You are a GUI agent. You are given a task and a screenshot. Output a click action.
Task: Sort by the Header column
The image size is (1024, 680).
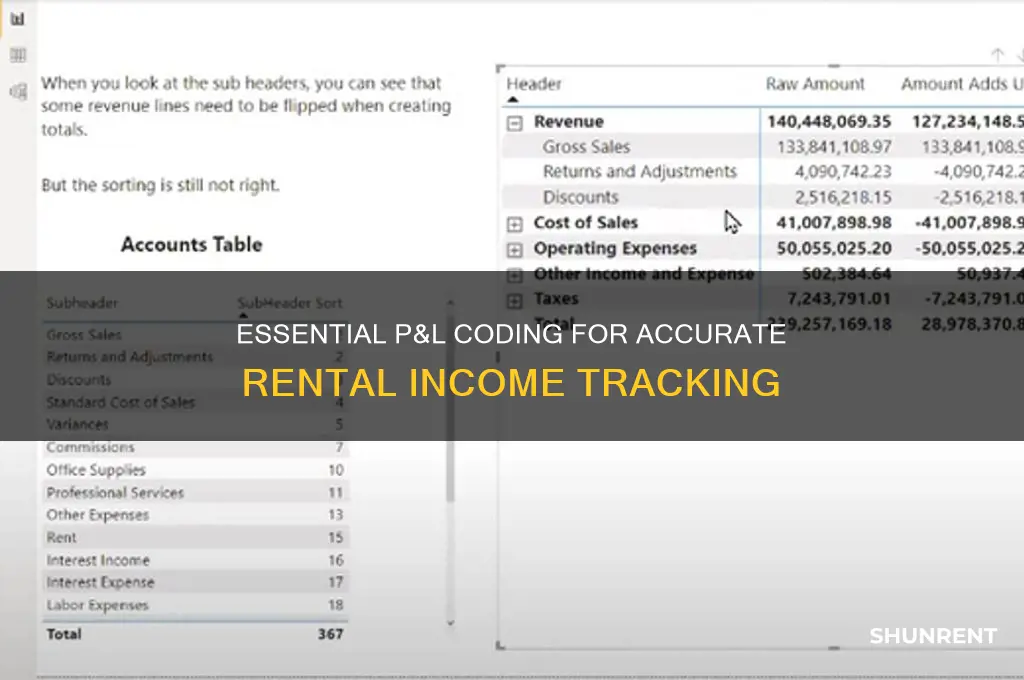[x=534, y=84]
